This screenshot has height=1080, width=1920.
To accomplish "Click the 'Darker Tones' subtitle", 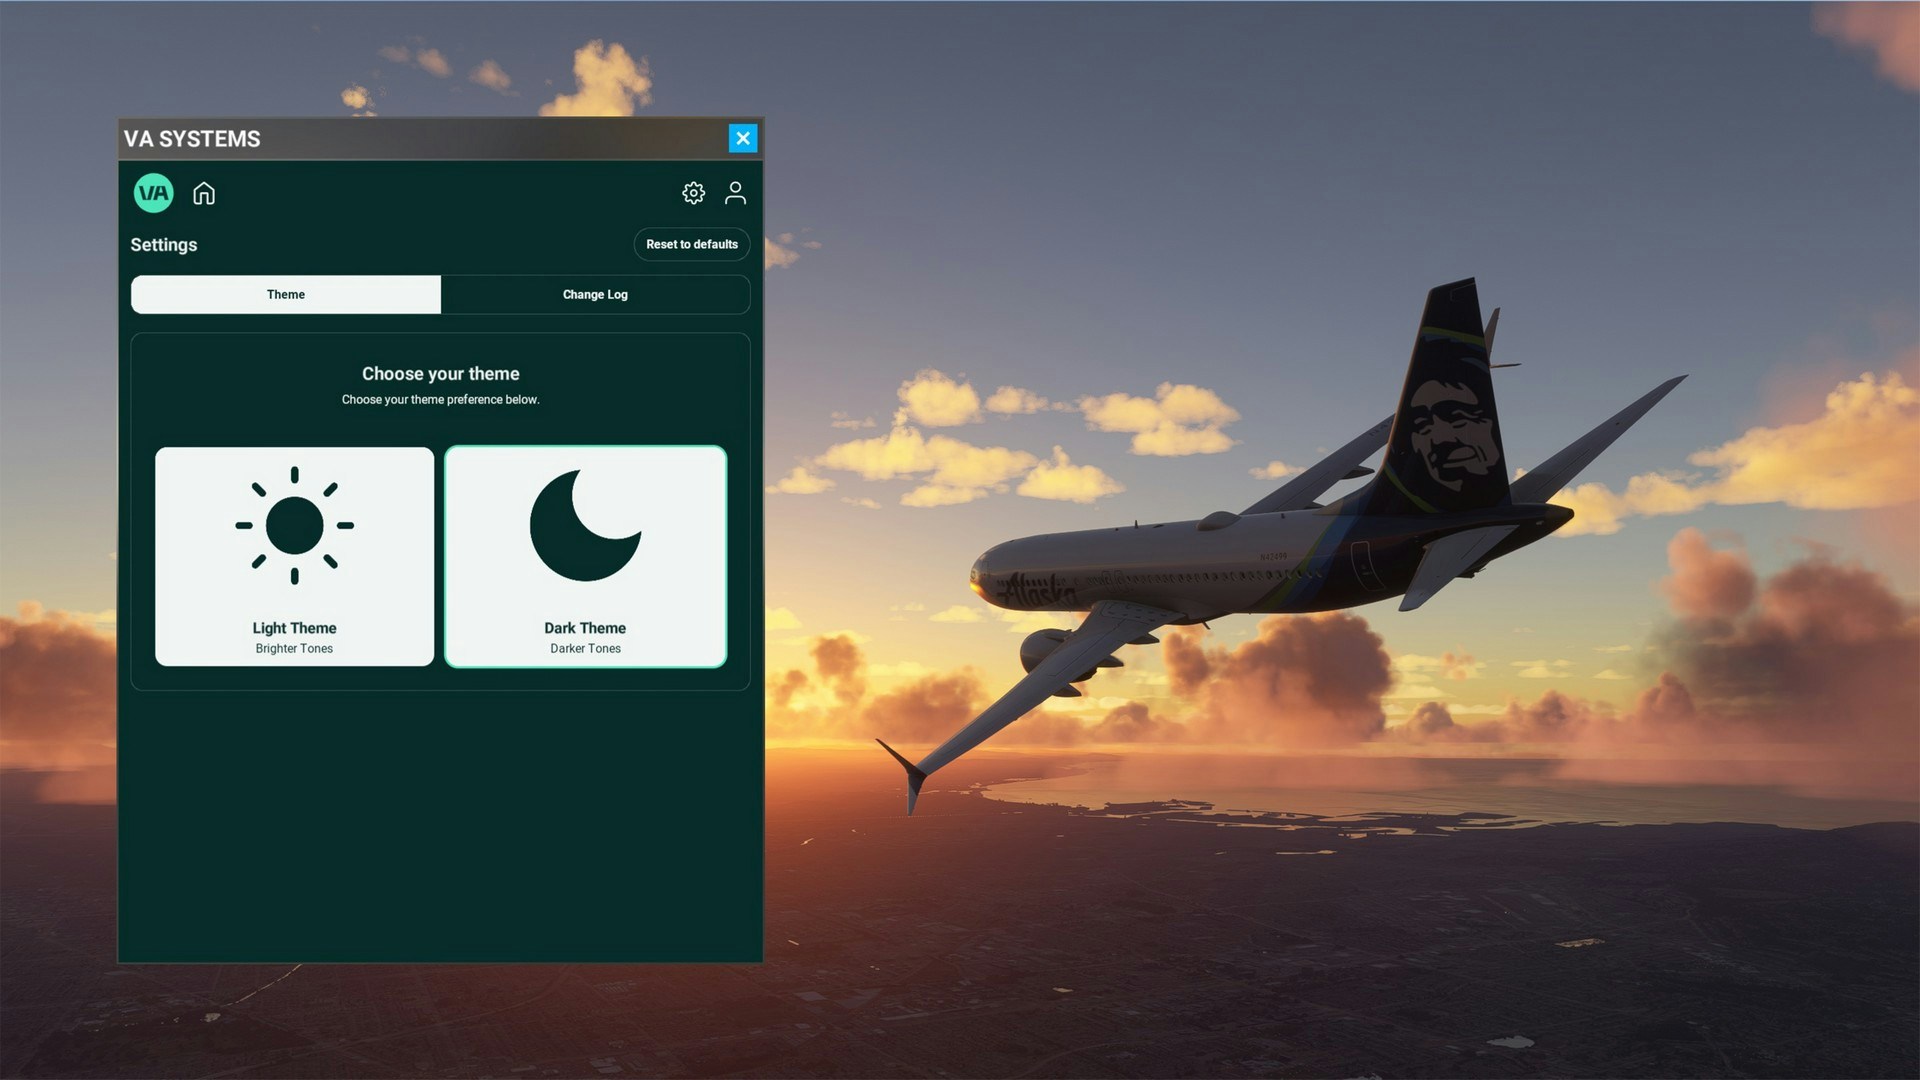I will click(x=585, y=649).
